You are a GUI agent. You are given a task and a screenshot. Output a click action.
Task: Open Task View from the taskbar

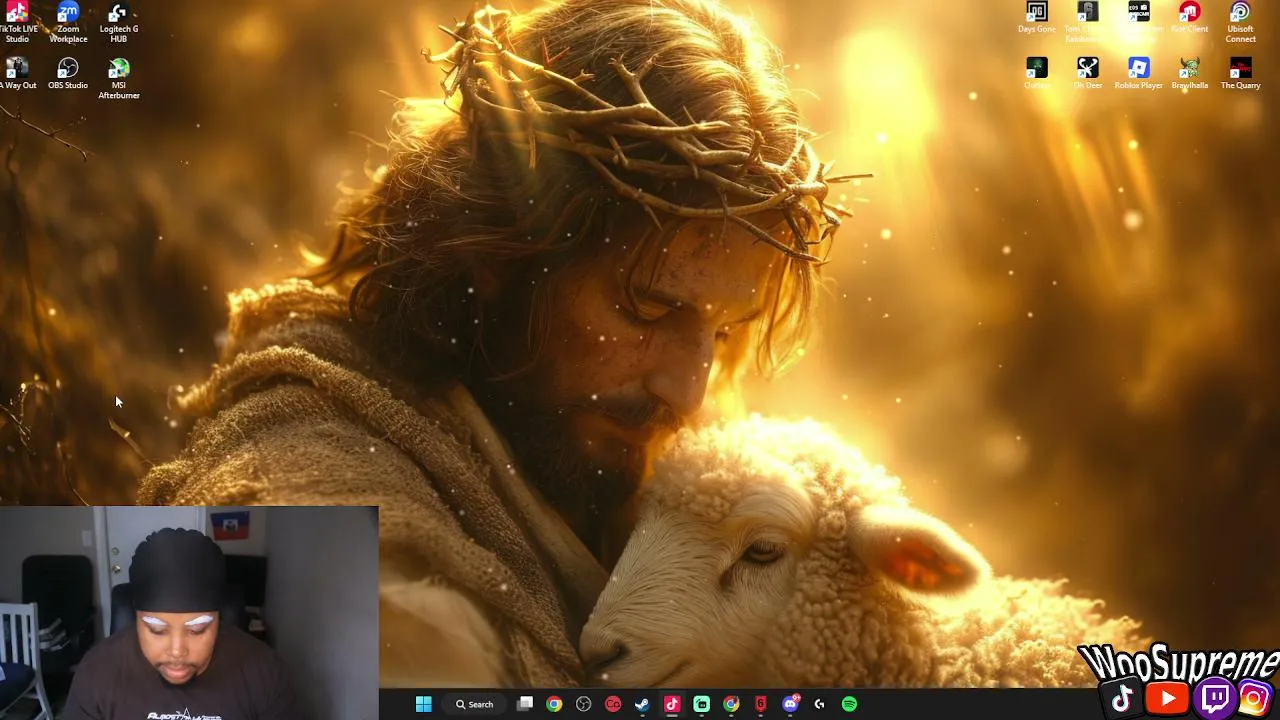click(525, 704)
